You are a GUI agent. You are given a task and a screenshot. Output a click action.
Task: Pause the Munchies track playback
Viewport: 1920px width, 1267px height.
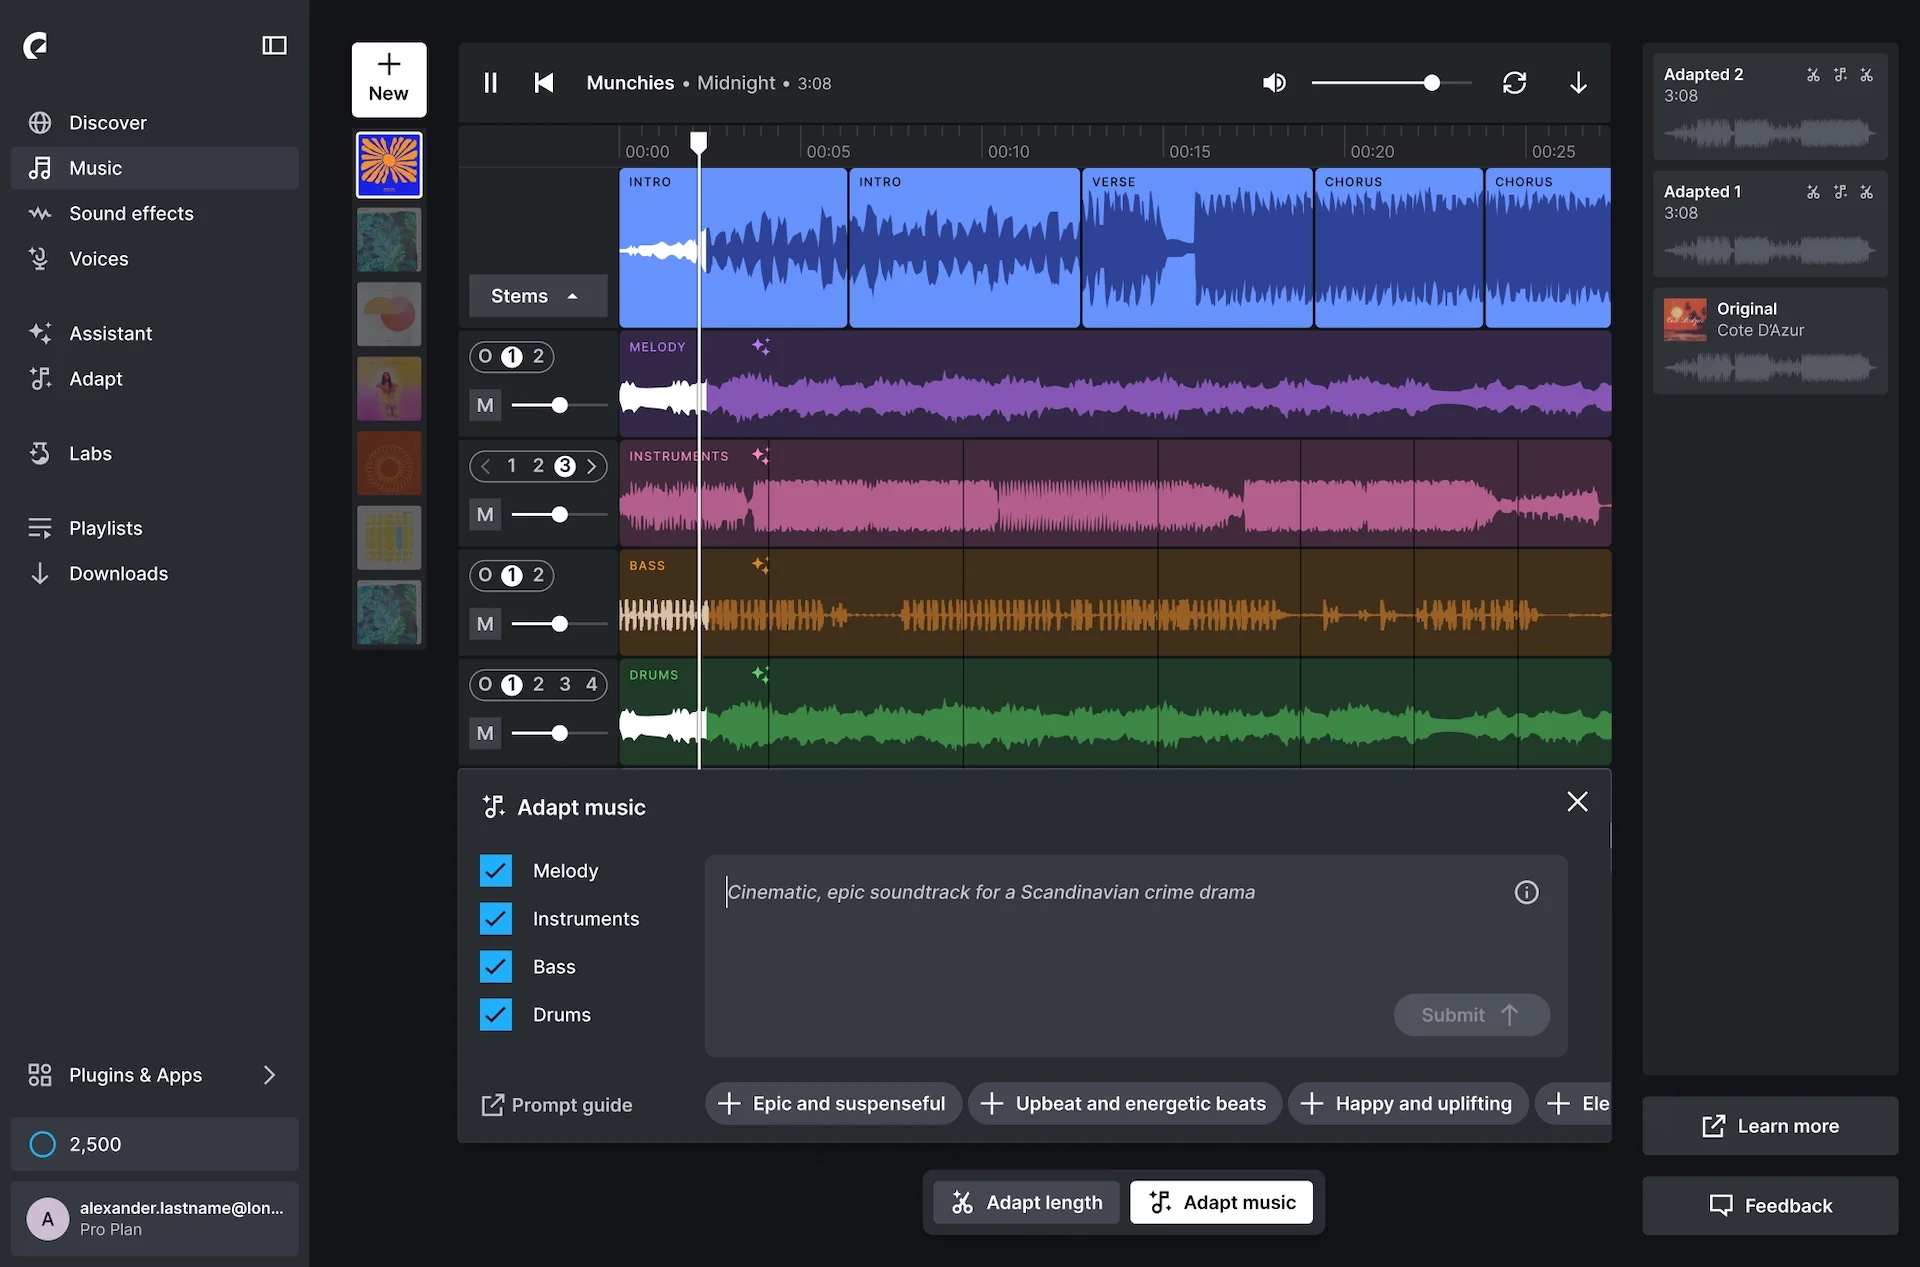(x=490, y=83)
